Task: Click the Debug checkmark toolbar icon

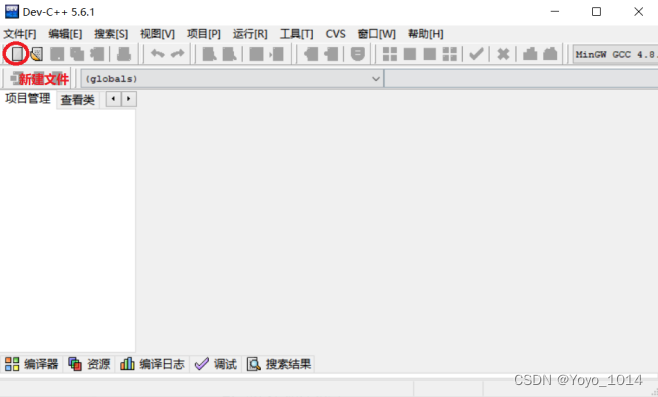Action: 476,54
